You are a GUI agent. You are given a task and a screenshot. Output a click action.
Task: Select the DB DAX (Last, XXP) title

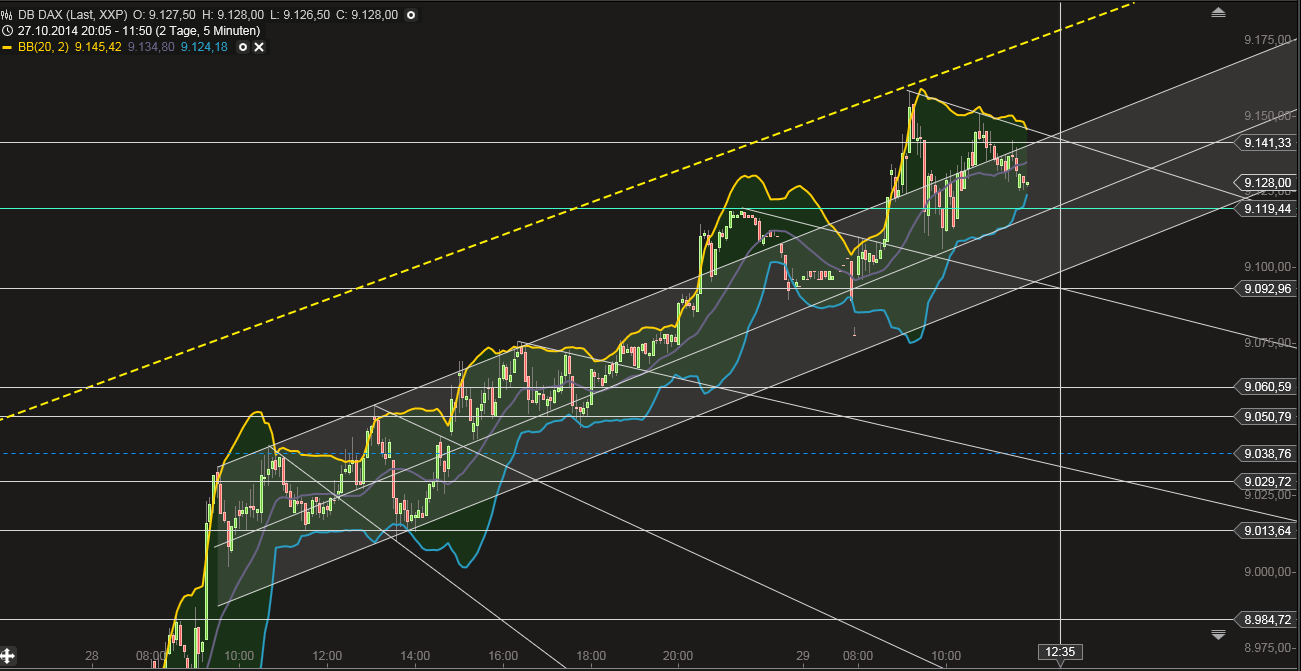[x=72, y=15]
